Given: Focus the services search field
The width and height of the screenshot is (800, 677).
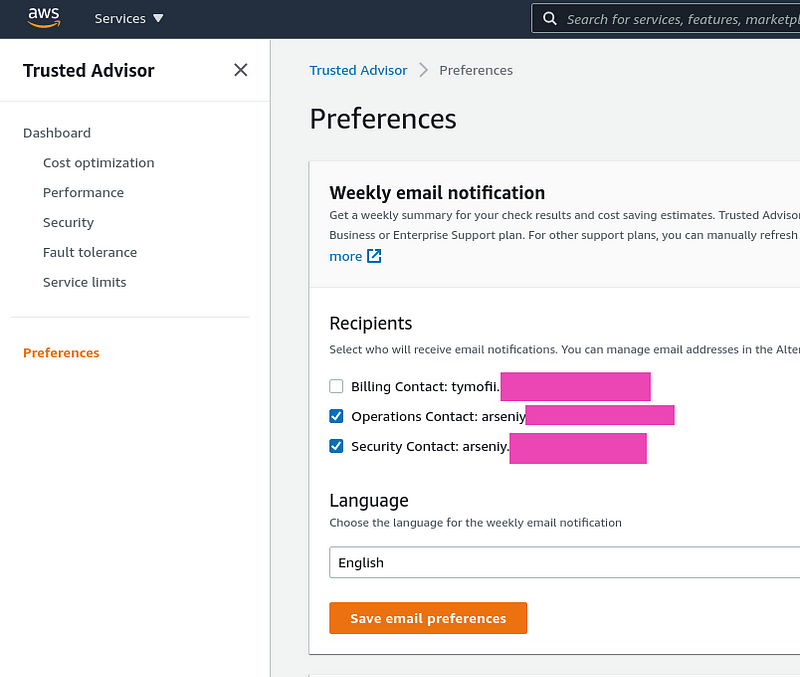Looking at the screenshot, I should point(666,19).
